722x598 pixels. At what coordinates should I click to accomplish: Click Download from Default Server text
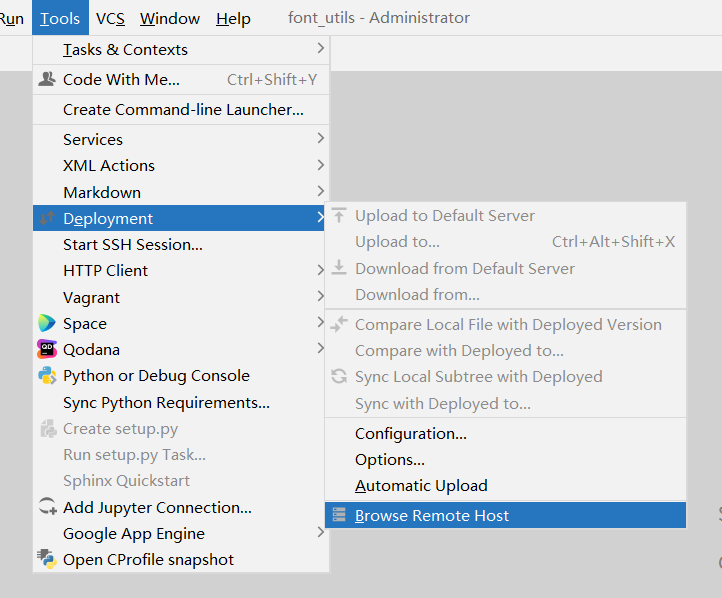click(x=465, y=268)
